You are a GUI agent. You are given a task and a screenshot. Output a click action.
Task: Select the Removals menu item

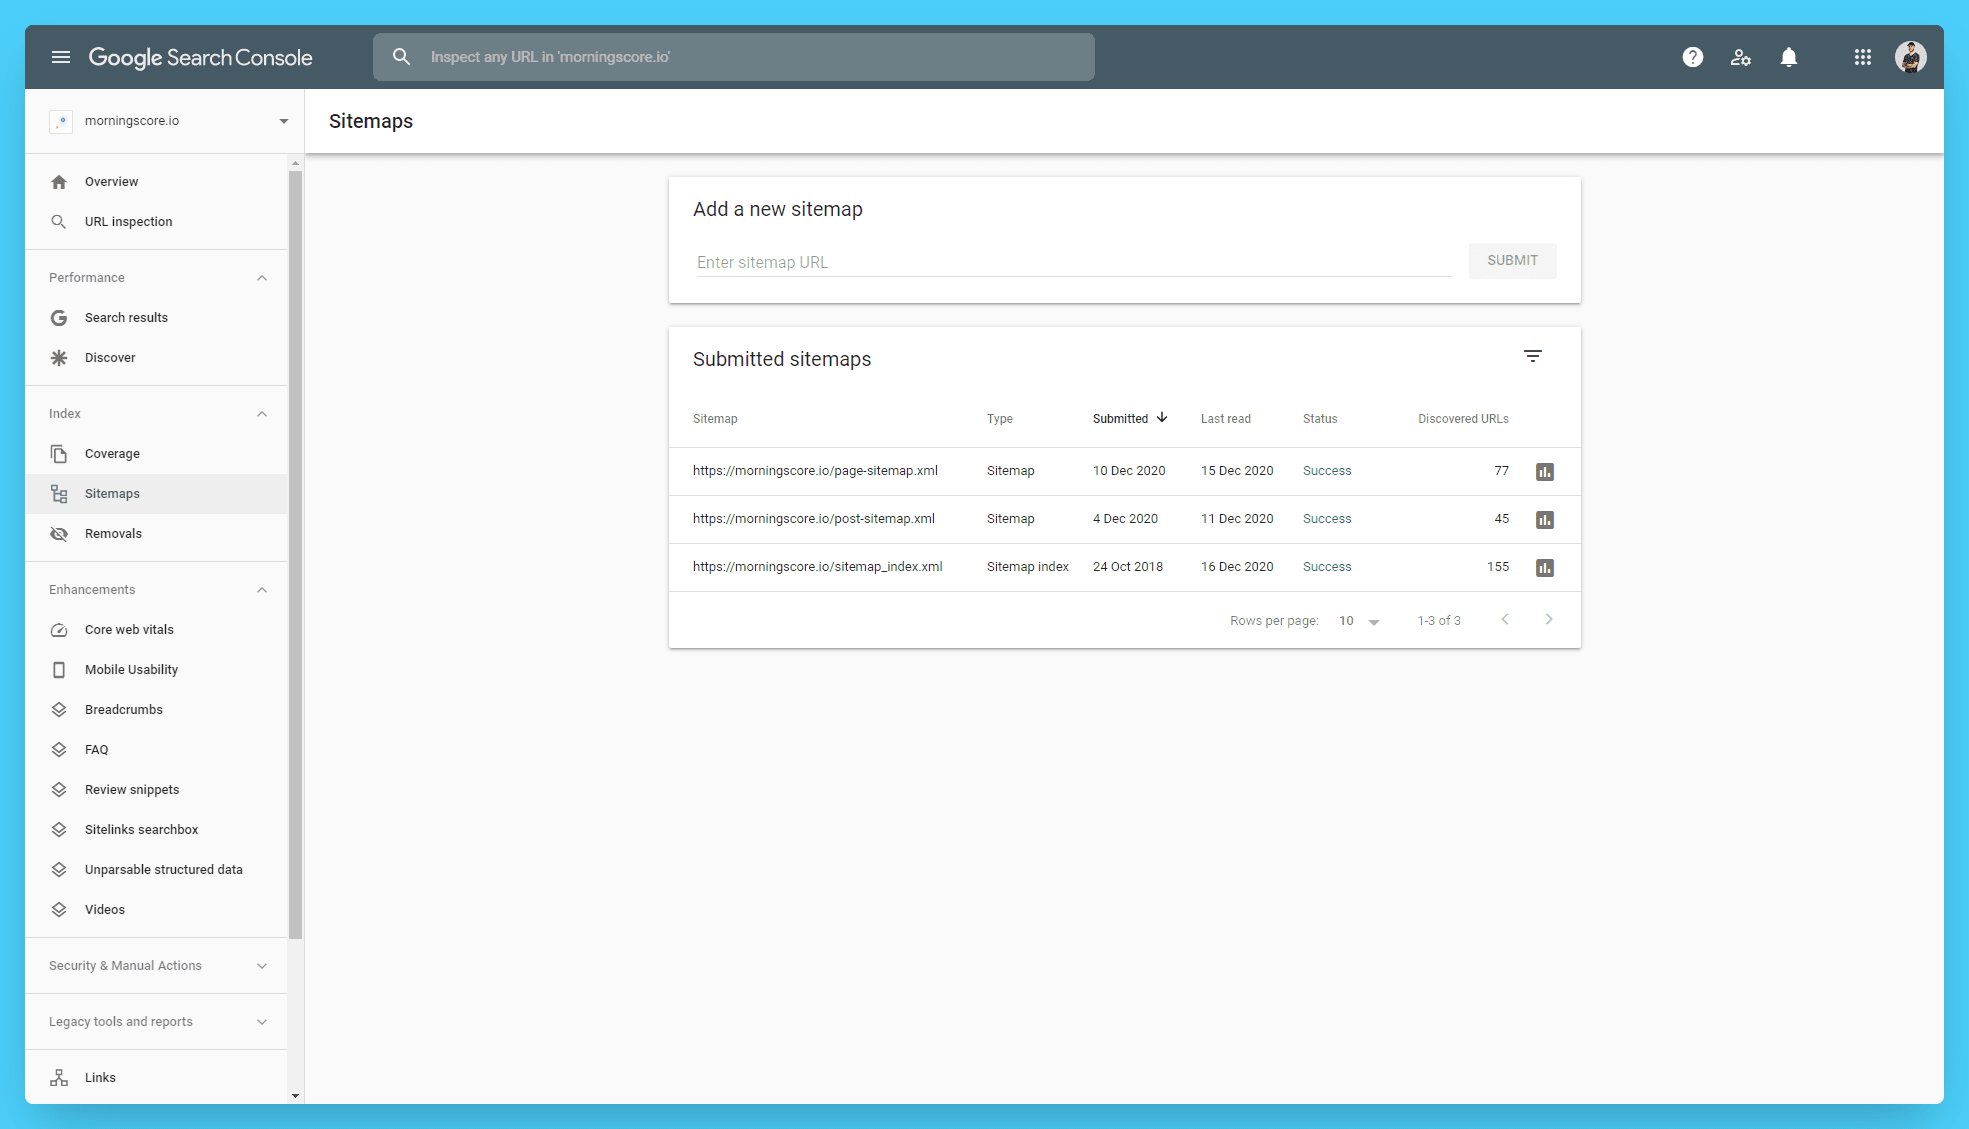(x=156, y=534)
